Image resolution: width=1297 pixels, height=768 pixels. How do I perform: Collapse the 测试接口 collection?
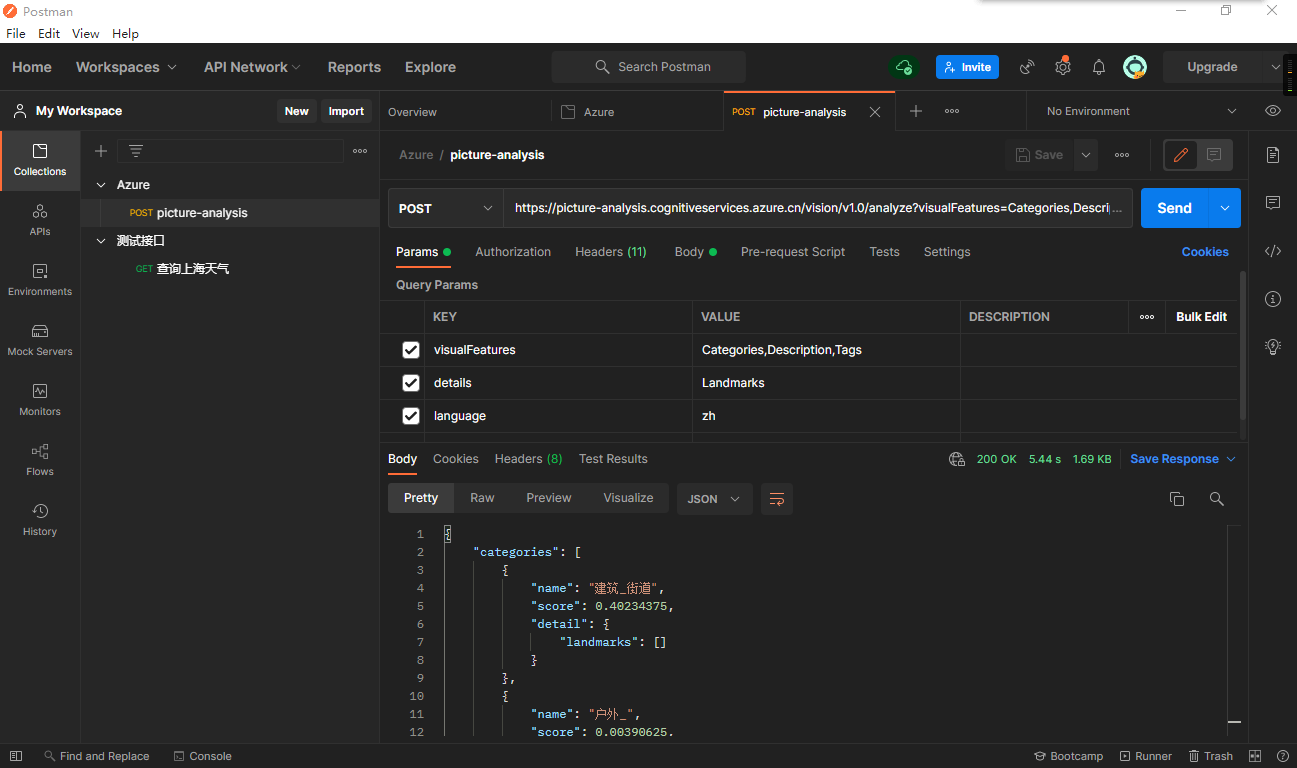coord(101,241)
